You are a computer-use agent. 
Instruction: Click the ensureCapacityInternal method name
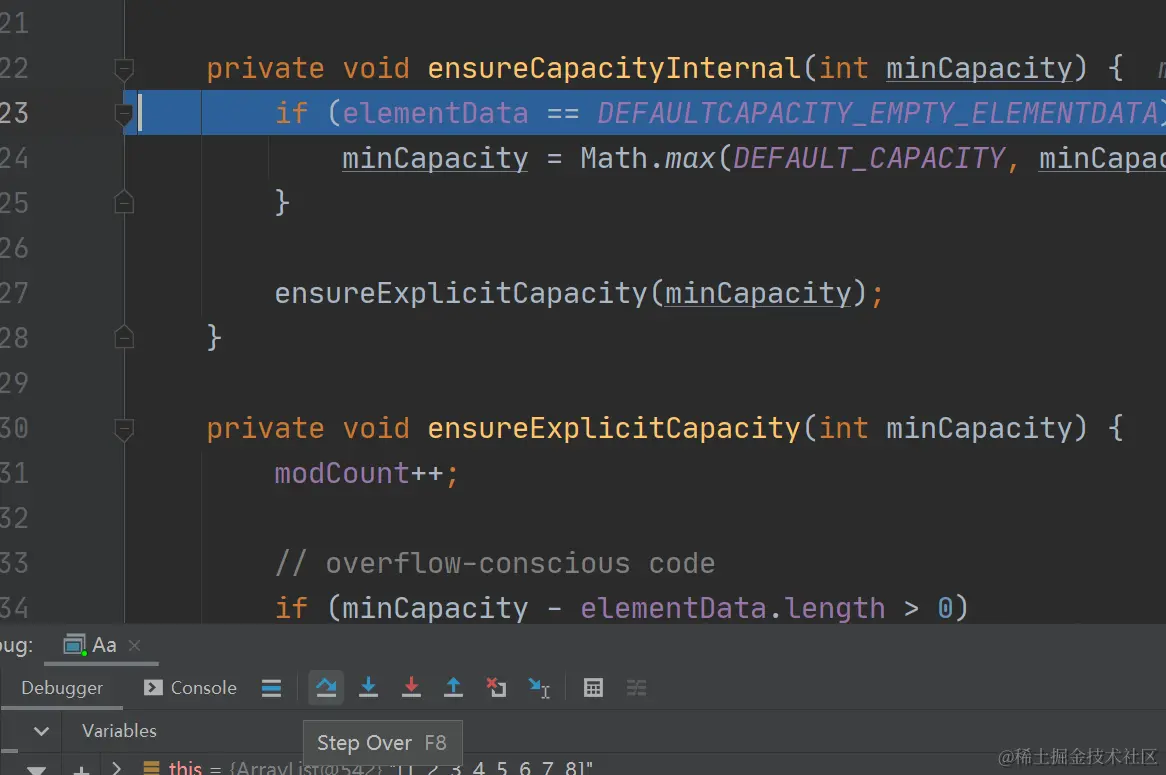point(613,68)
